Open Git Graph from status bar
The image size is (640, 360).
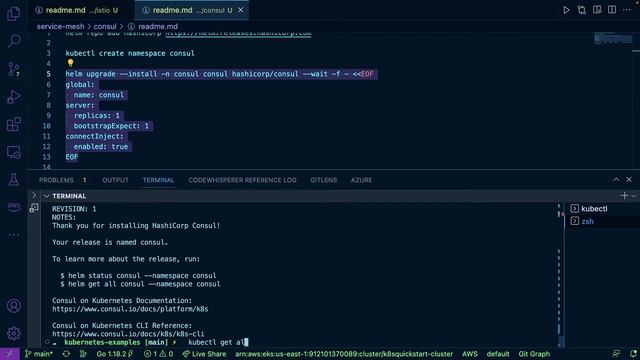[x=534, y=354]
